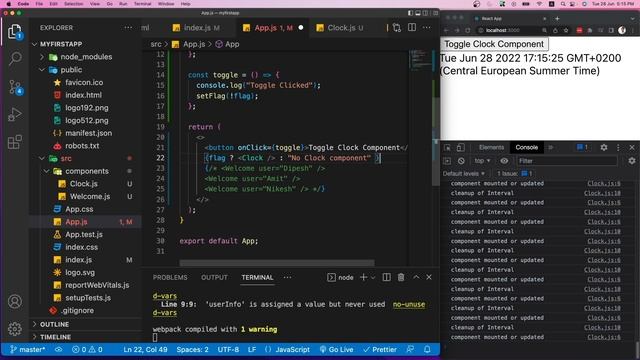The image size is (640, 360).
Task: Click Go Live in the status bar
Action: [x=336, y=349]
